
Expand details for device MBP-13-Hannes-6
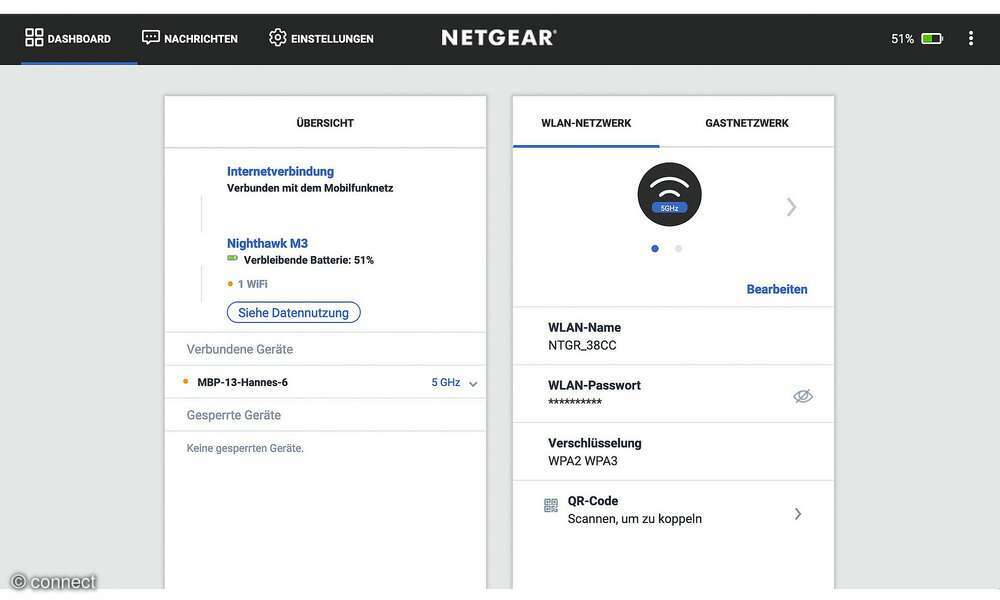click(471, 381)
